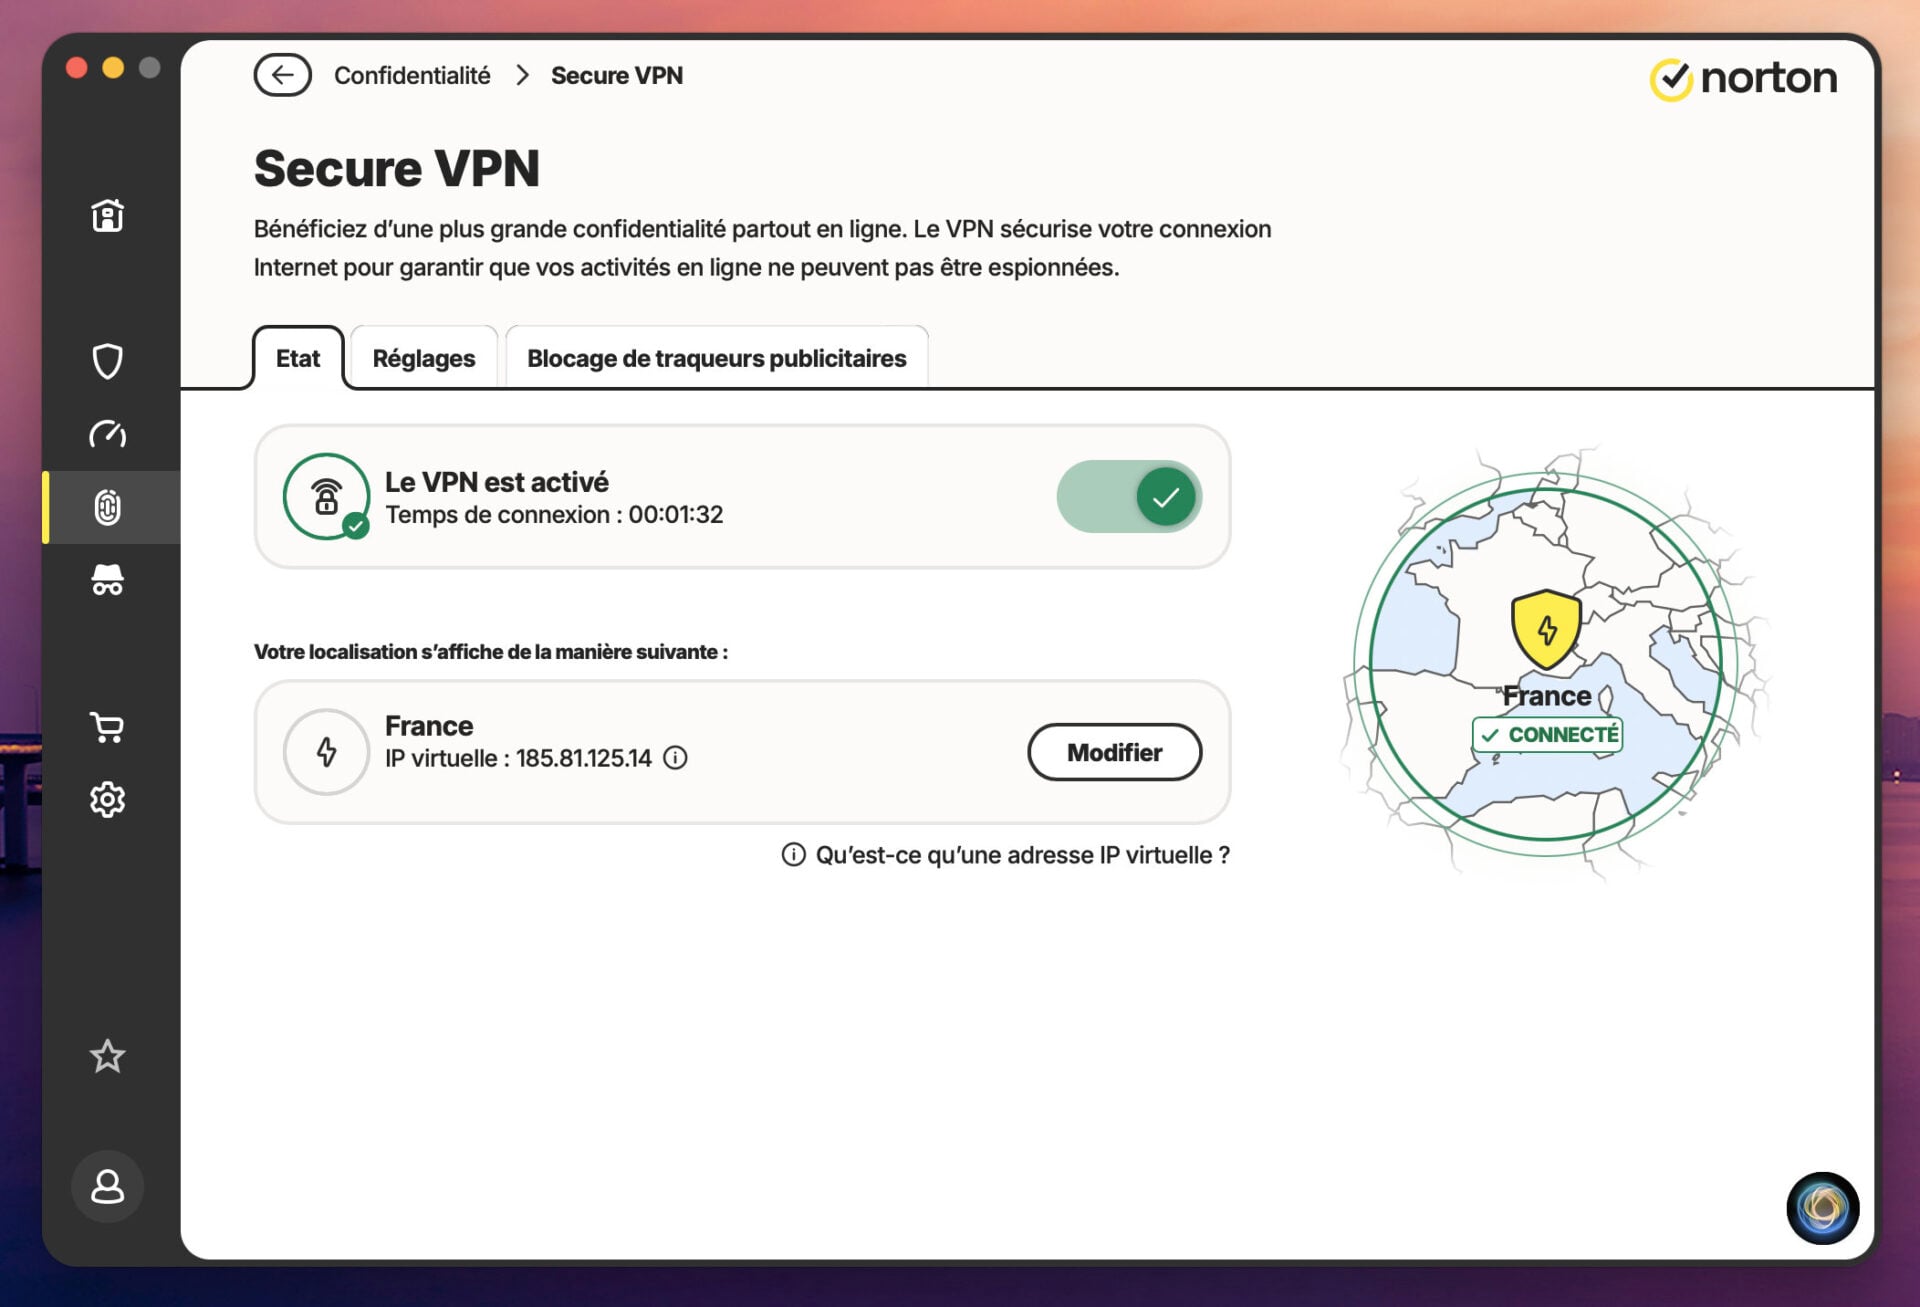Switch to the Réglages tab
The image size is (1920, 1307).
(x=424, y=358)
